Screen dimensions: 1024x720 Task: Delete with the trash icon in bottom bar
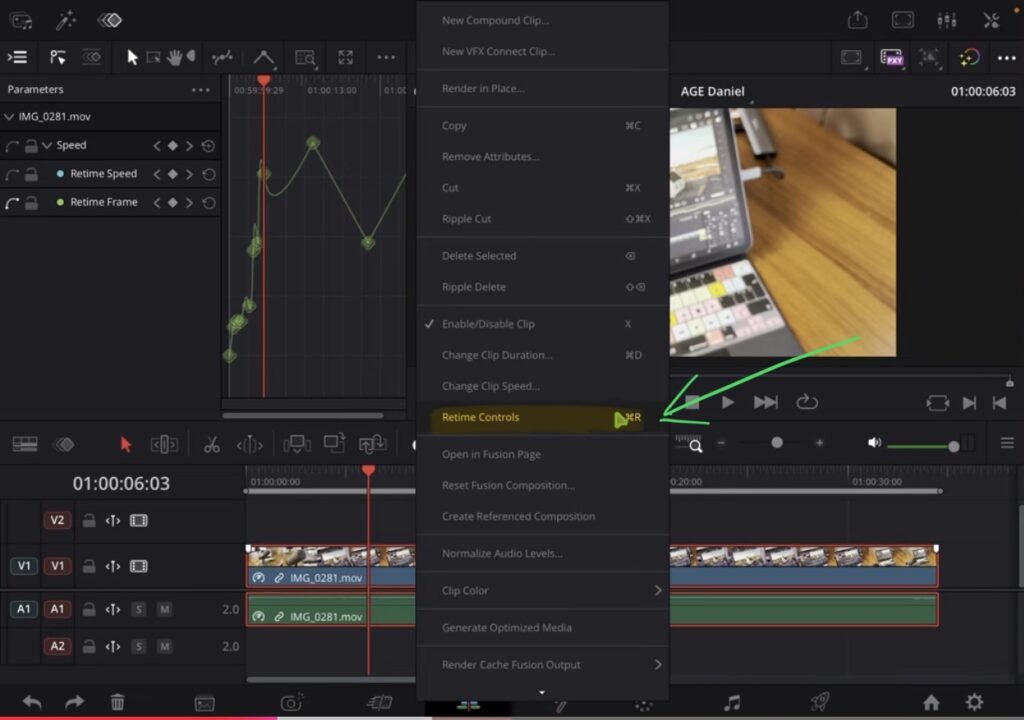[118, 702]
